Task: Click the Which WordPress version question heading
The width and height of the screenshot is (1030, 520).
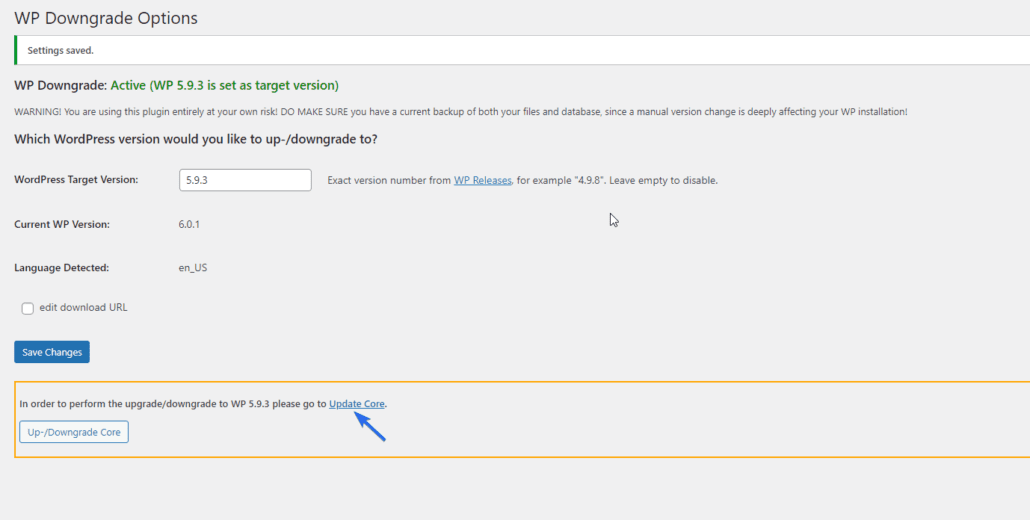Action: tap(196, 139)
